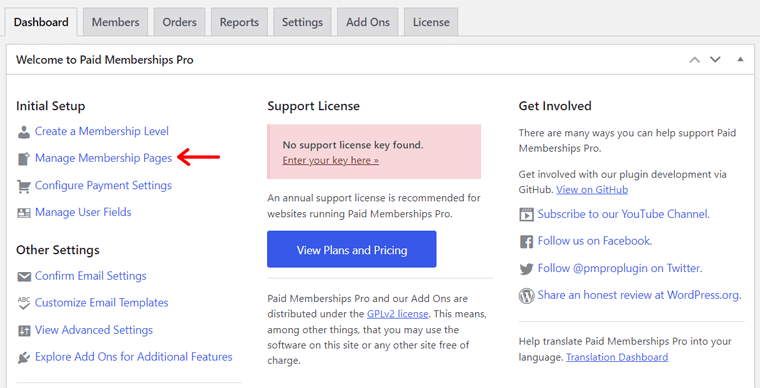The width and height of the screenshot is (760, 388).
Task: Click the Enter your key here link
Action: [331, 160]
